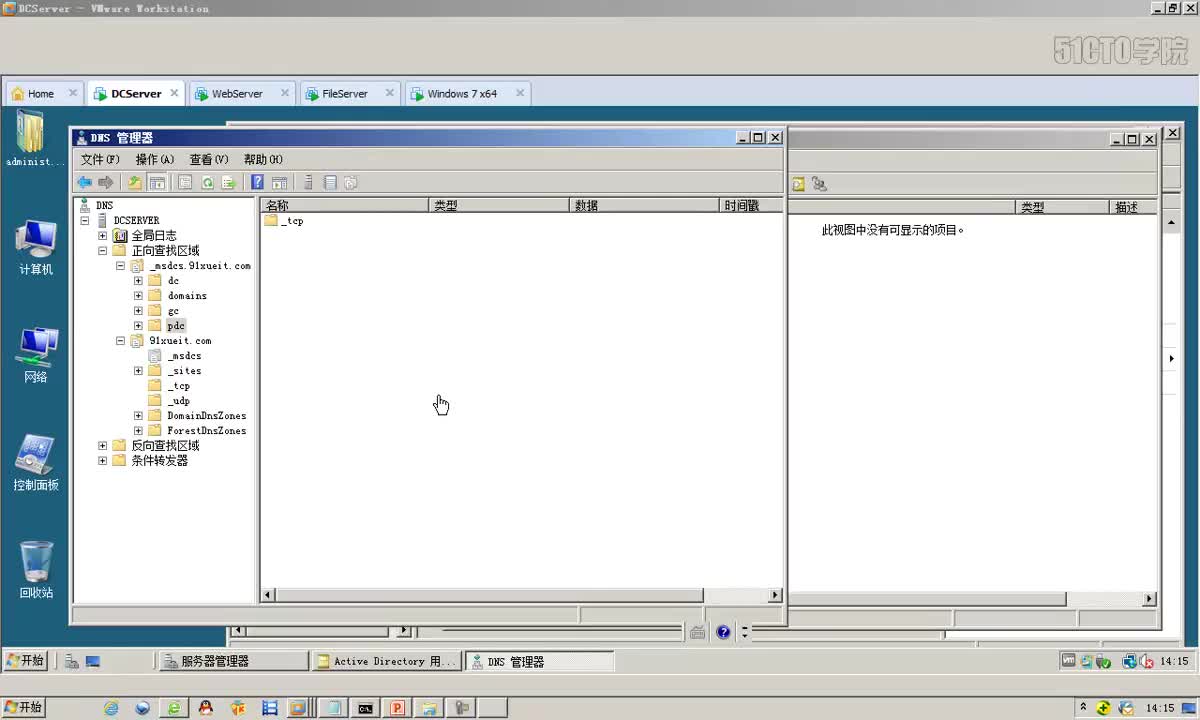Switch to Active Directory taskbar button
Screen dimensions: 1200x720
point(385,661)
